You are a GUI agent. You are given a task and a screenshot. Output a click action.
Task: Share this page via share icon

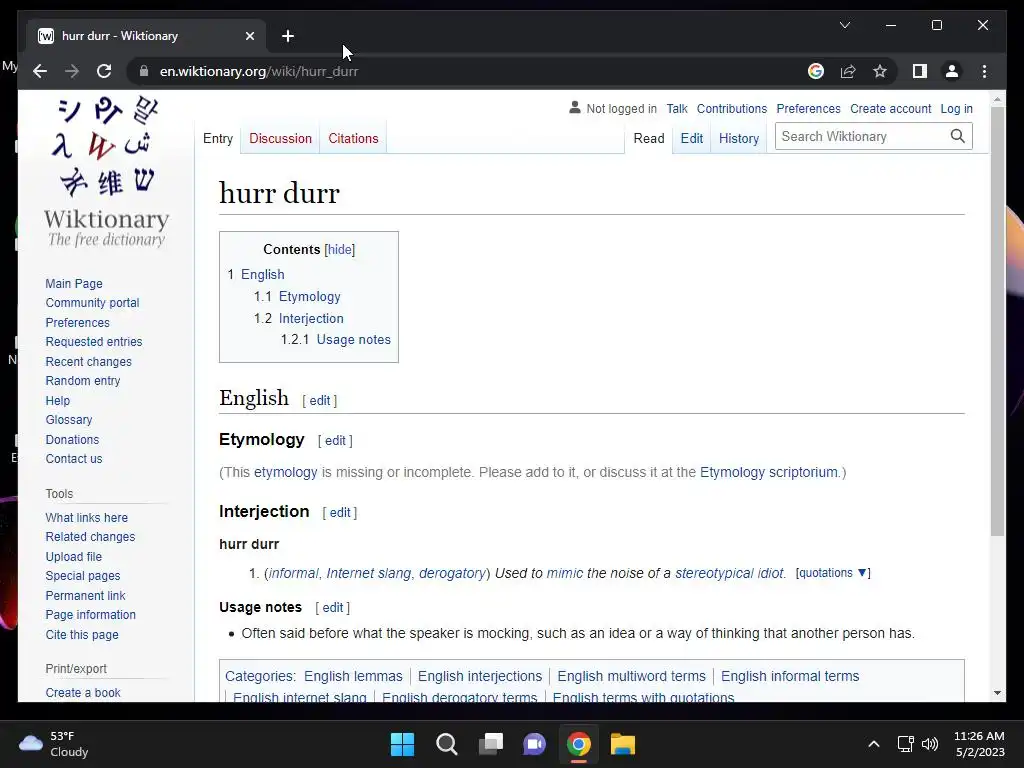(x=848, y=71)
